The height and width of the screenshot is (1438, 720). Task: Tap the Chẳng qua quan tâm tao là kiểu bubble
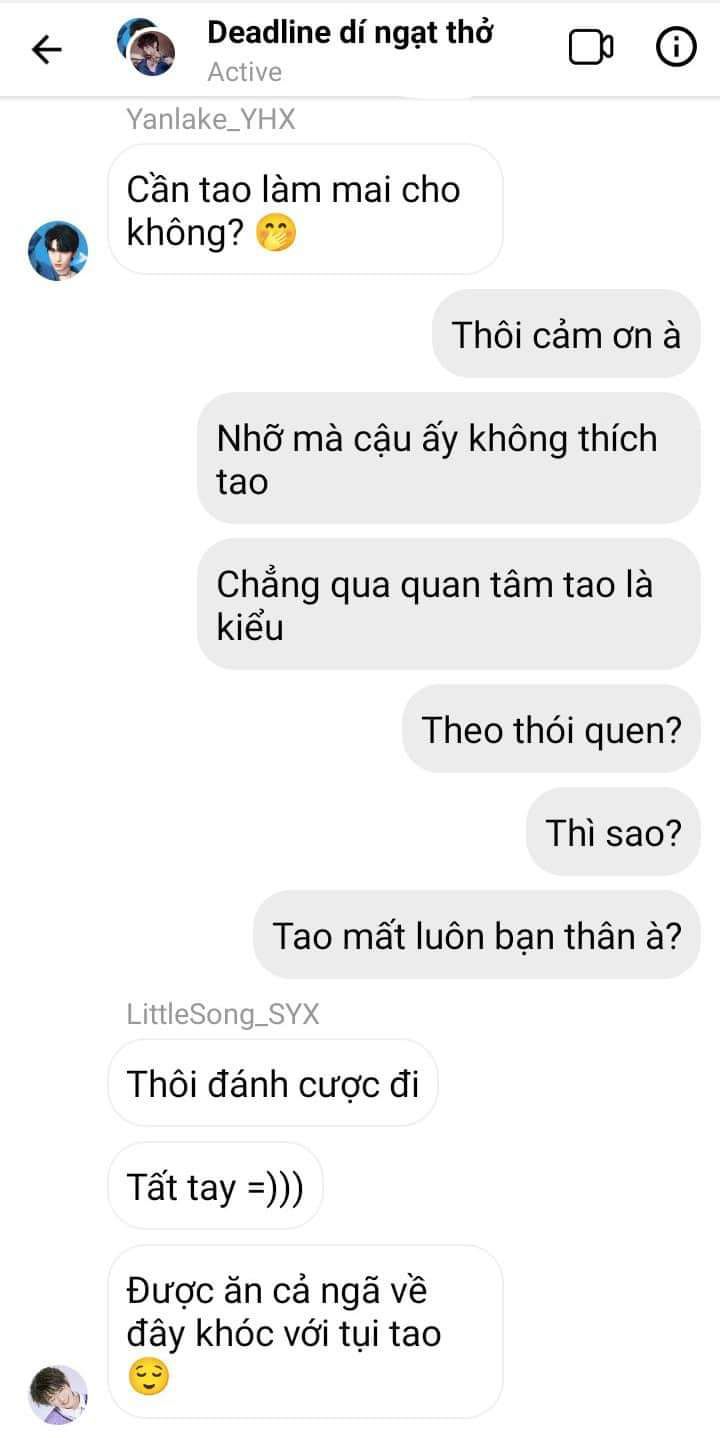448,605
